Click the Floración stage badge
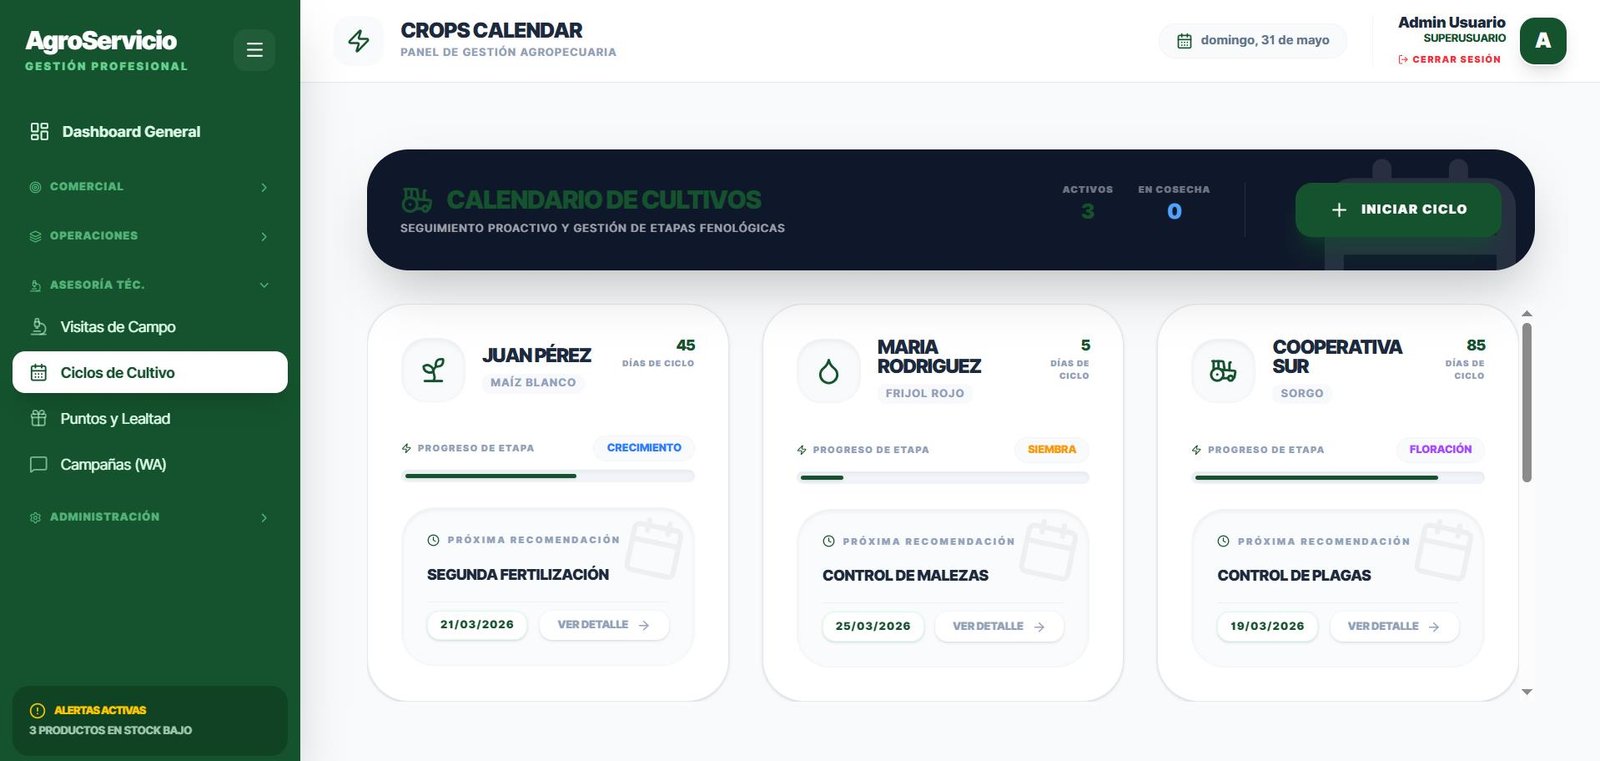Viewport: 1600px width, 761px height. point(1441,450)
